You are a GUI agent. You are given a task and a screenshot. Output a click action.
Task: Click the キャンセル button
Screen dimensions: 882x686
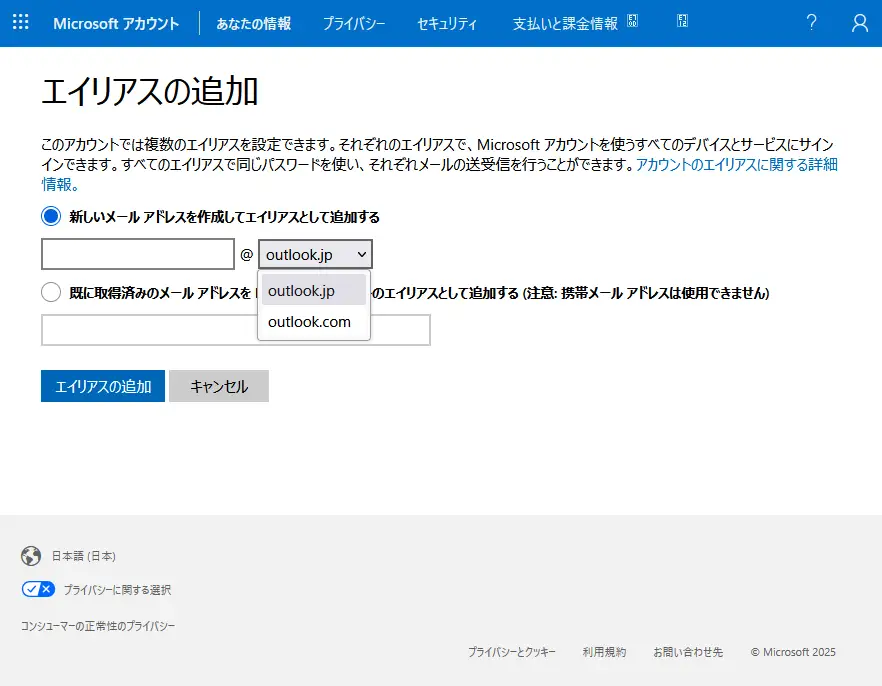click(x=219, y=386)
